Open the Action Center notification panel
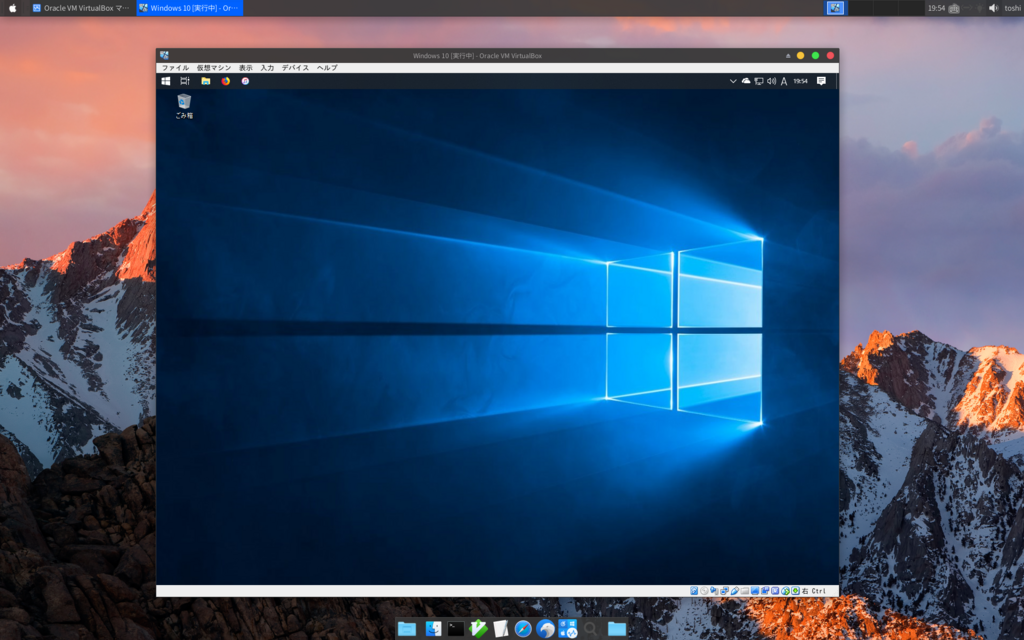This screenshot has width=1024, height=640. pos(821,81)
